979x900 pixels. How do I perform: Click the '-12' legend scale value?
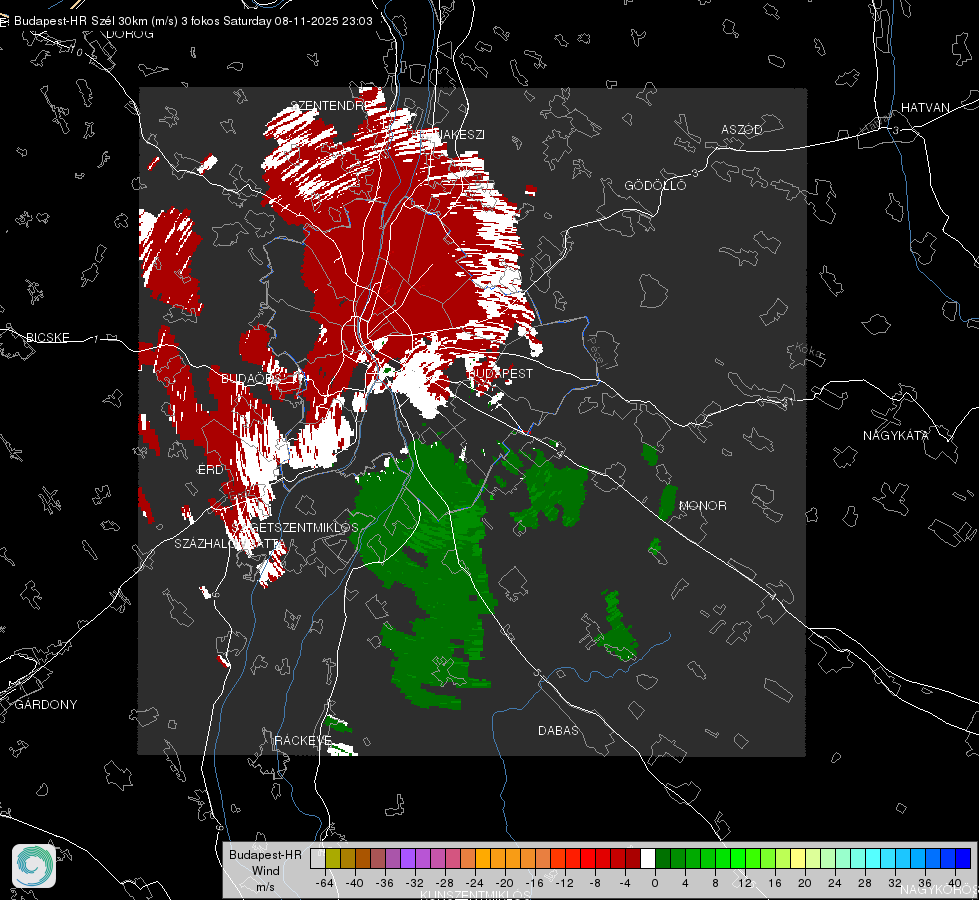(564, 883)
